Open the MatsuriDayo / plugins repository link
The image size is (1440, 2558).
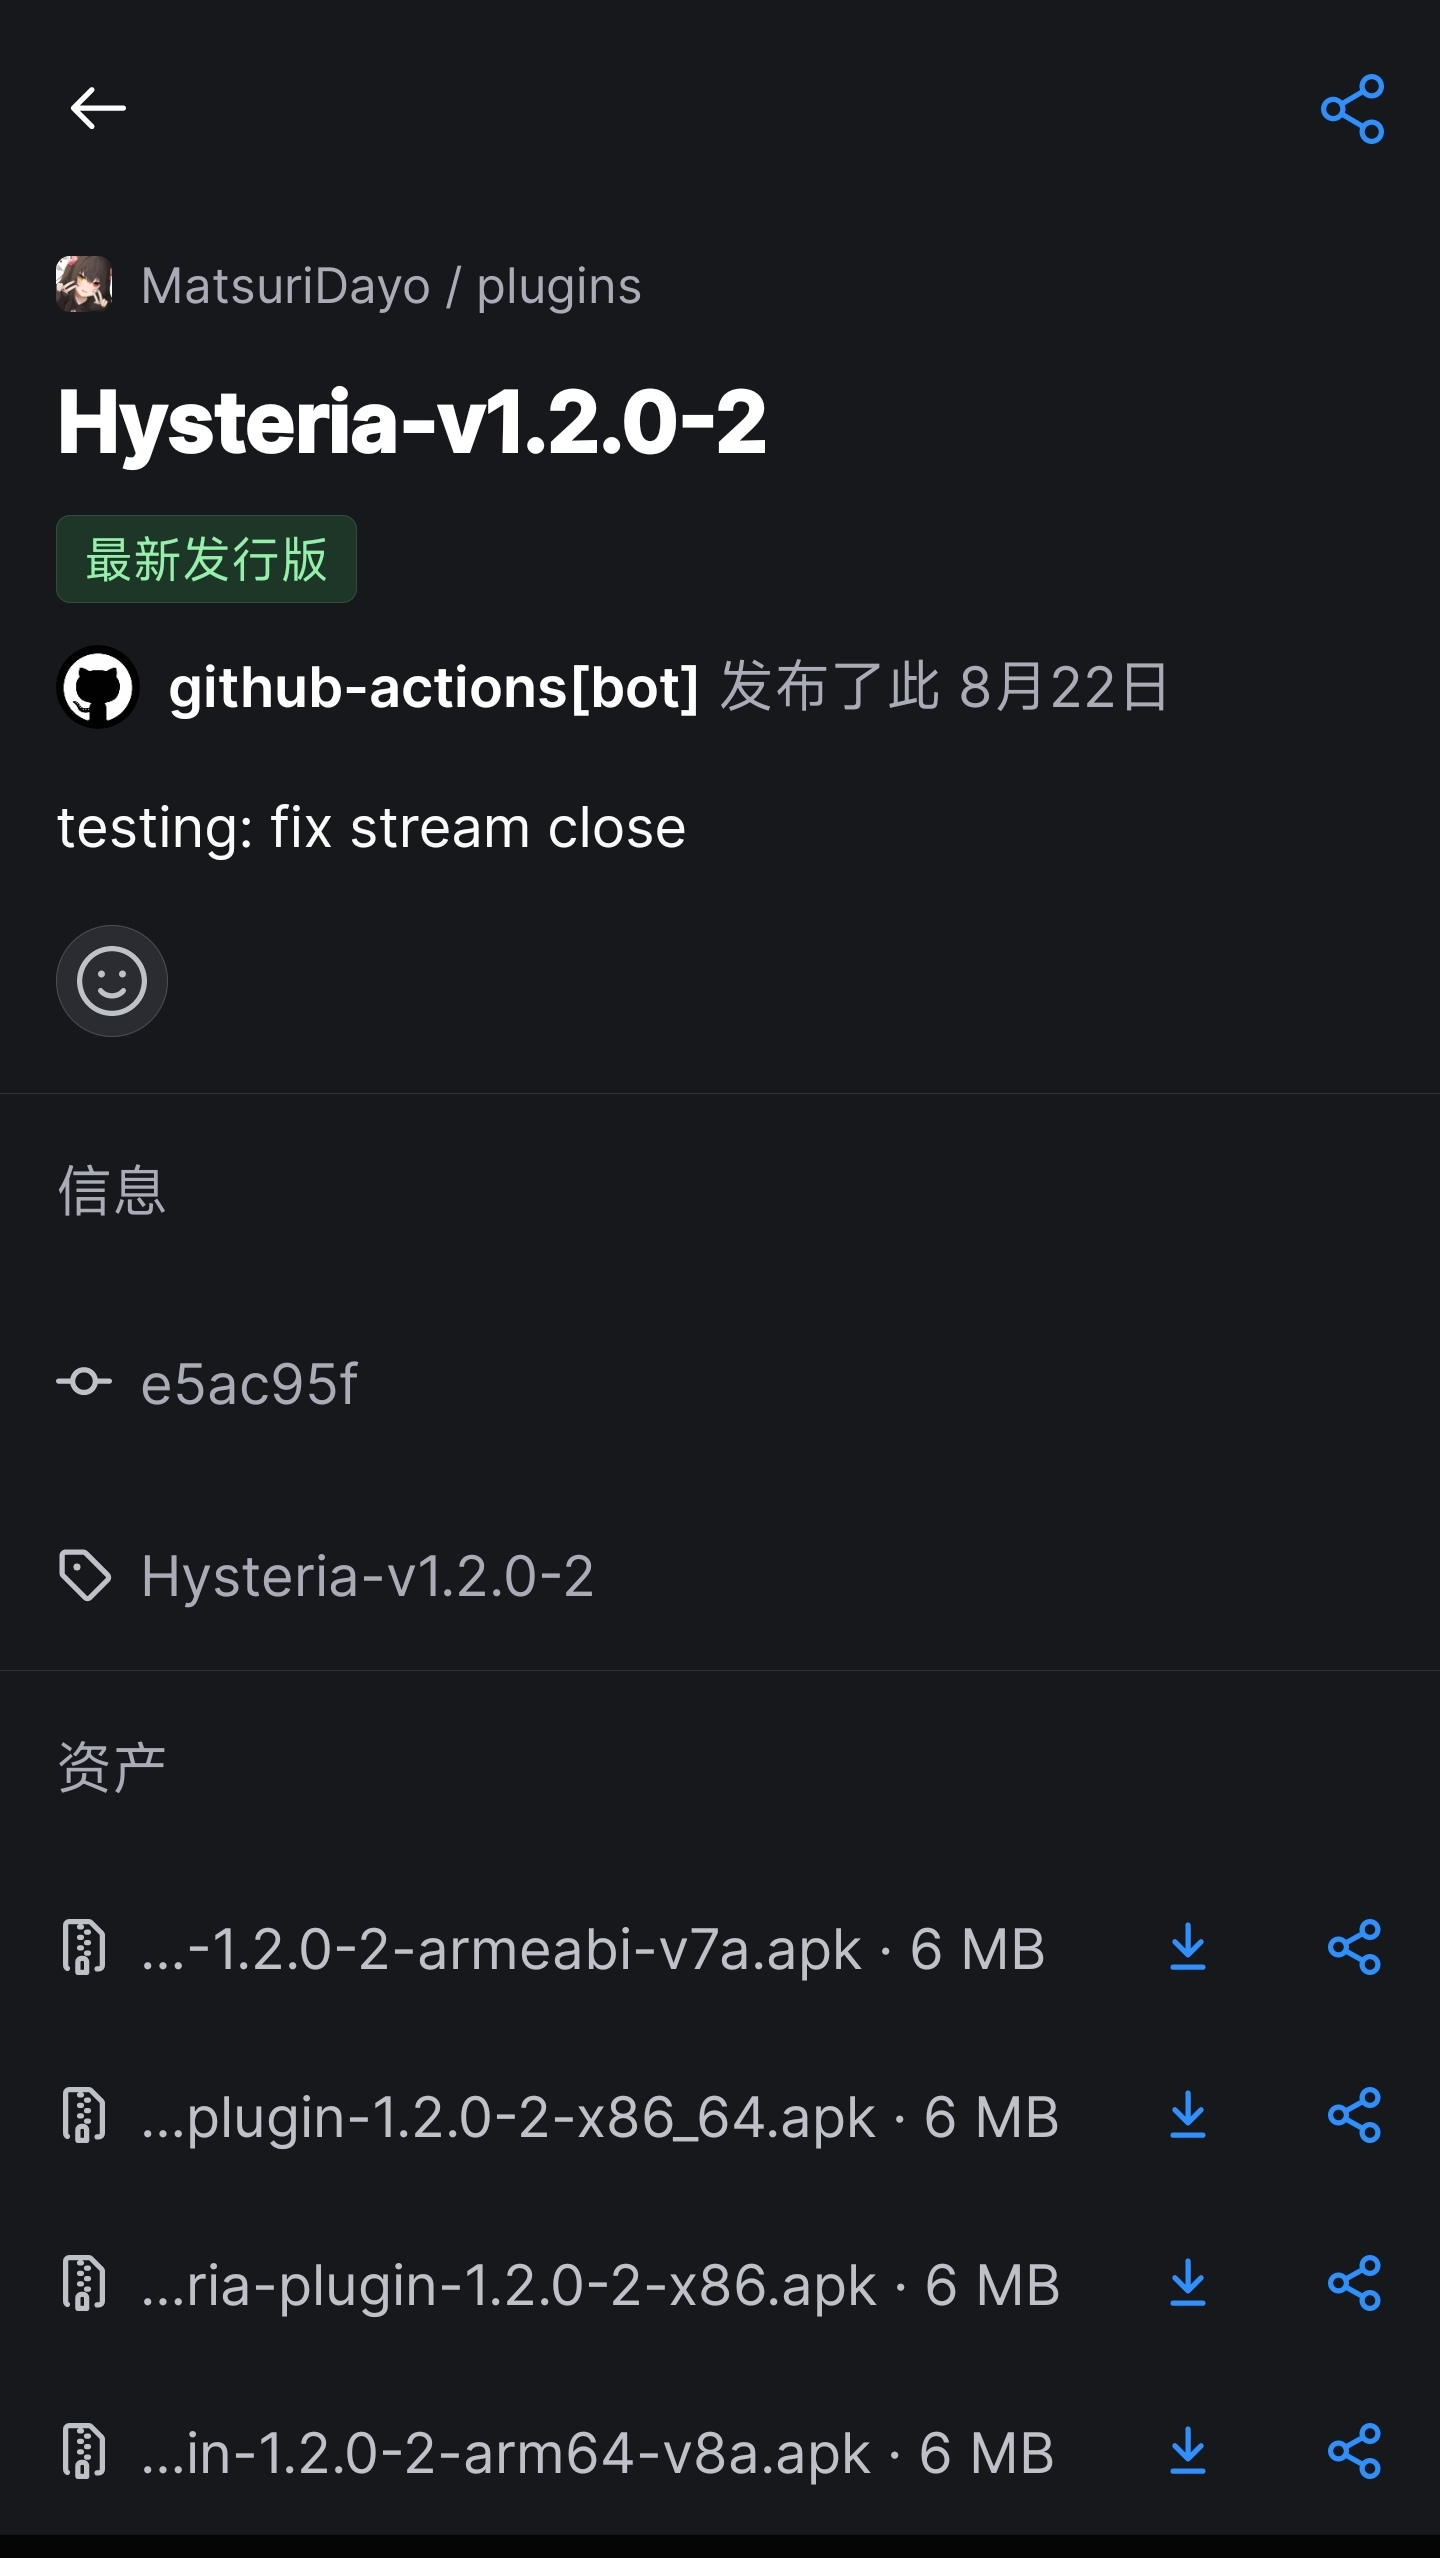(390, 286)
